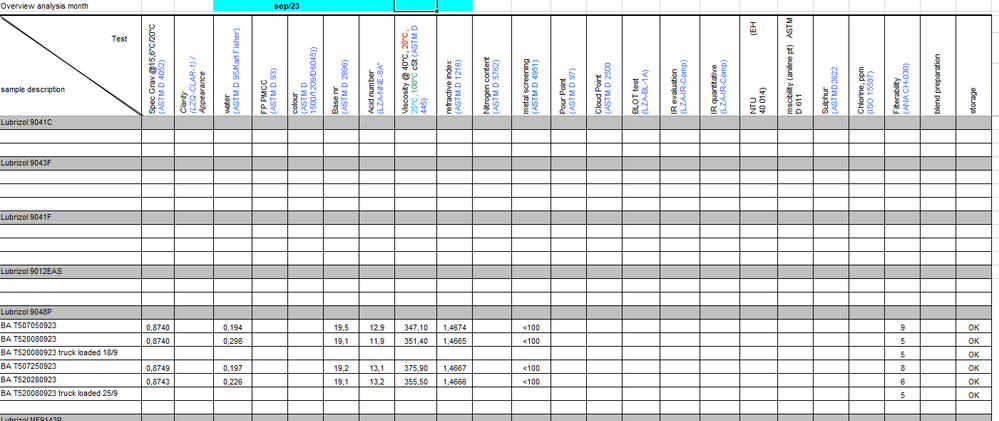
Task: Select the 'Base nr (ASTM D 2896)' header
Action: coord(341,66)
